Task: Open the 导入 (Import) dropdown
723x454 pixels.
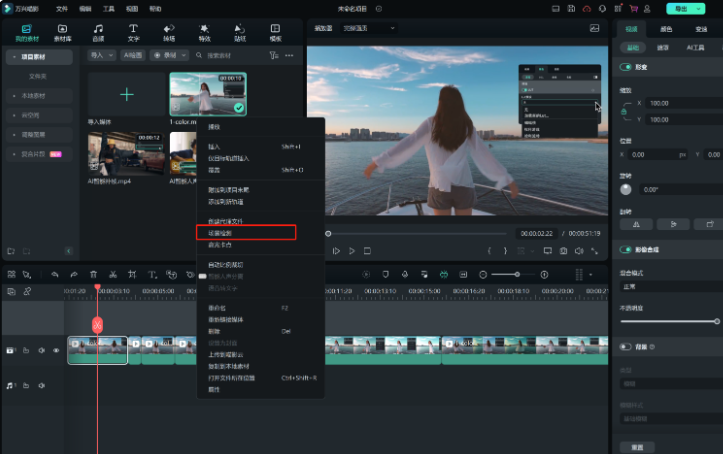Action: click(x=100, y=55)
